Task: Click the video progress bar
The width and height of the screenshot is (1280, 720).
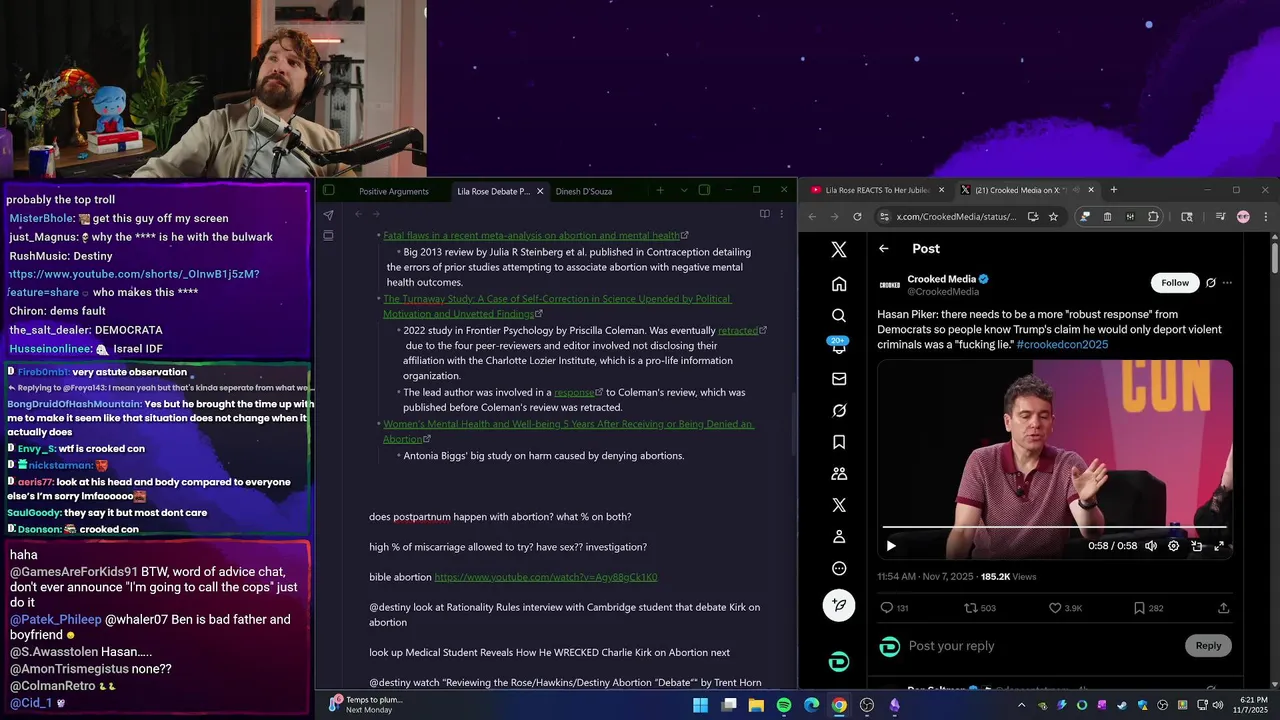Action: pos(1054,526)
